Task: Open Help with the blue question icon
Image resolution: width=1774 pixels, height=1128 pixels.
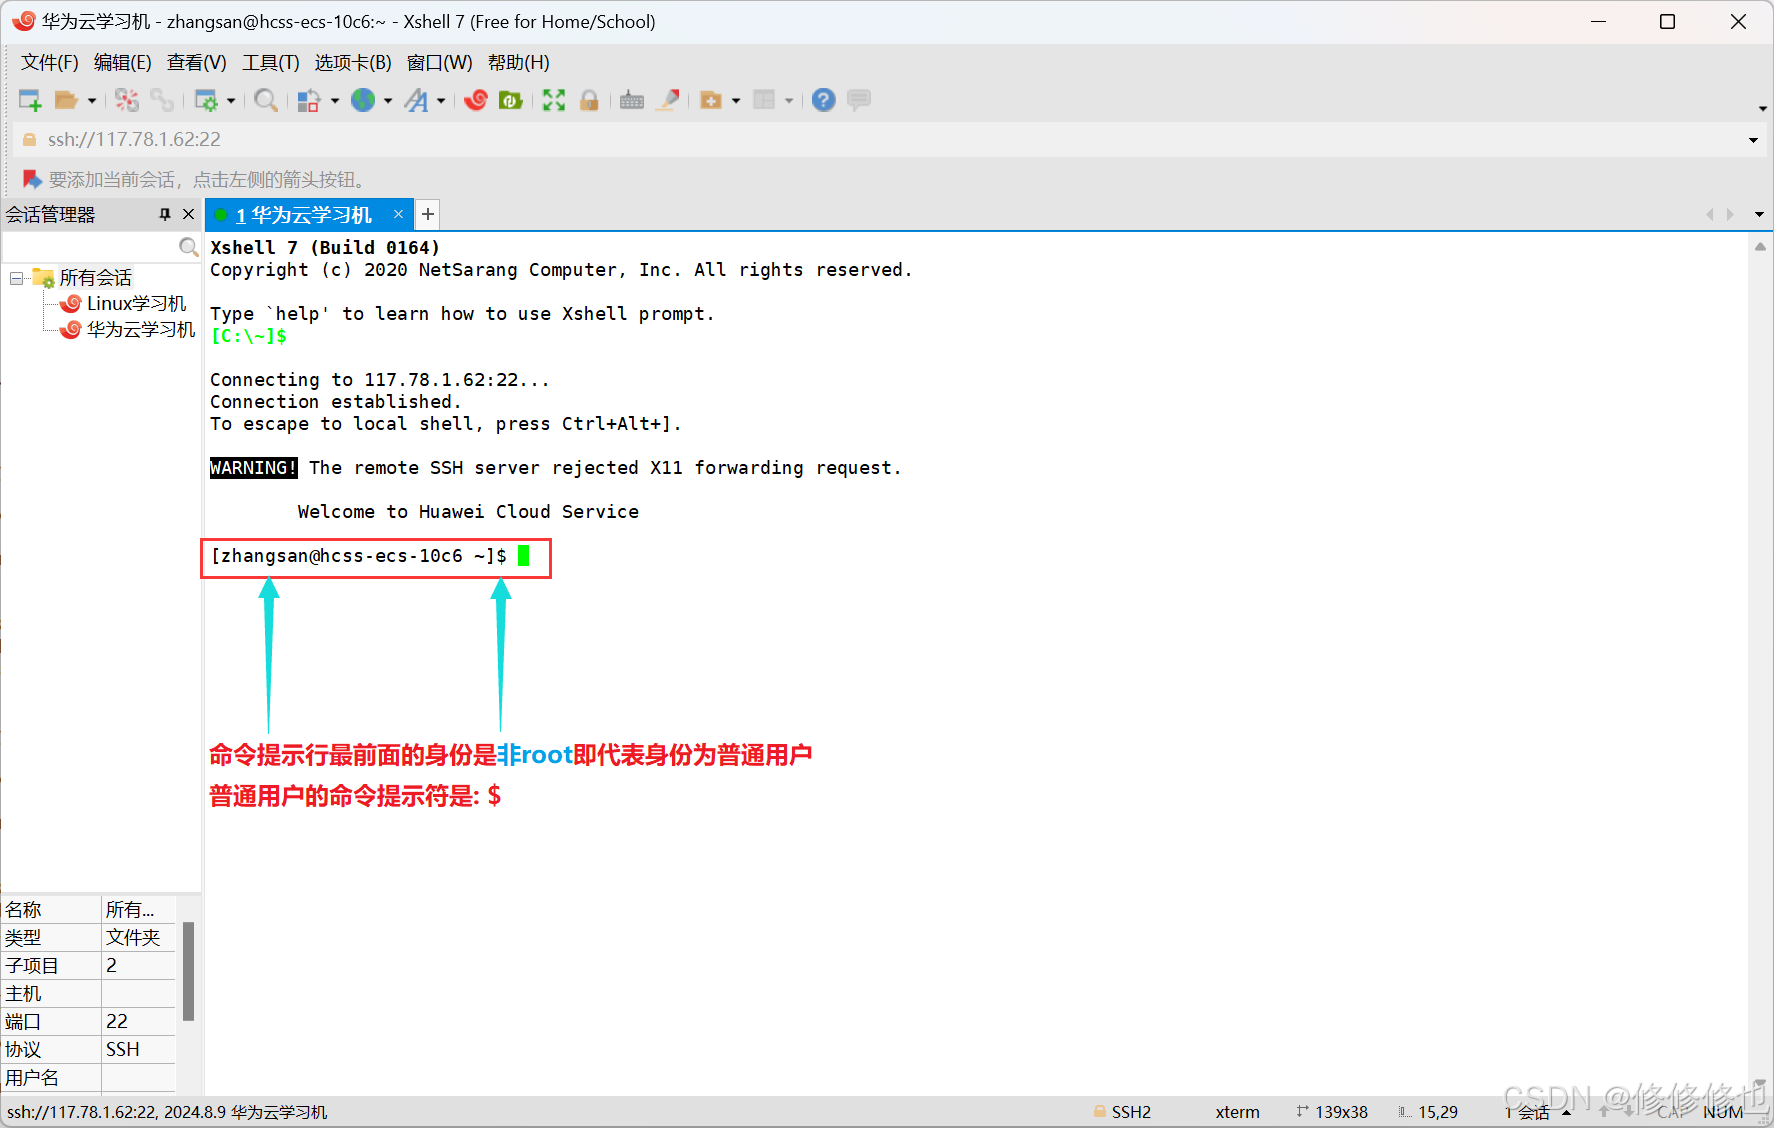Action: [x=824, y=100]
